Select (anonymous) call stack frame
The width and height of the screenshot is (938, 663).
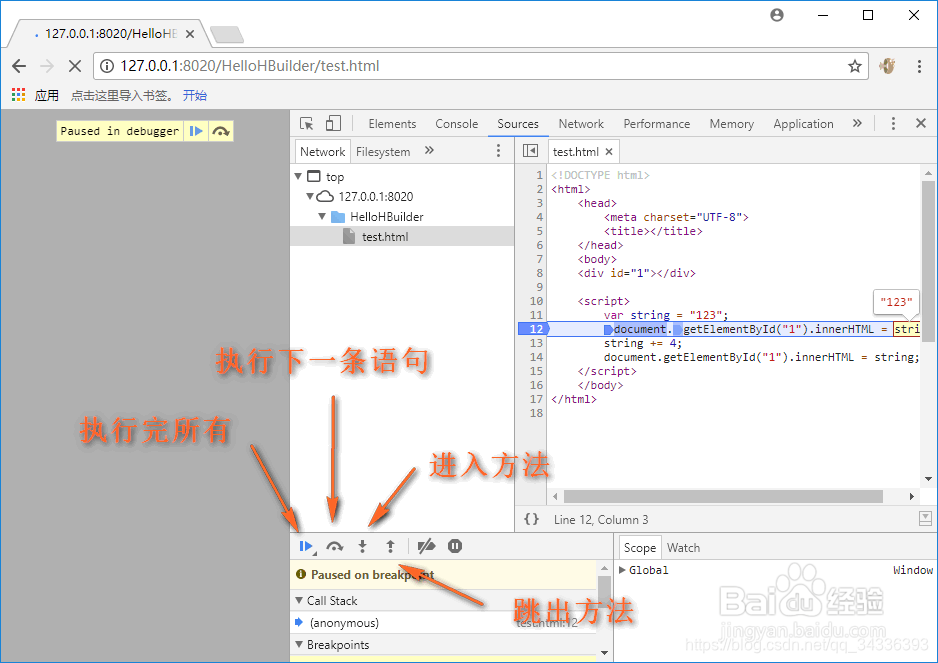[443, 622]
